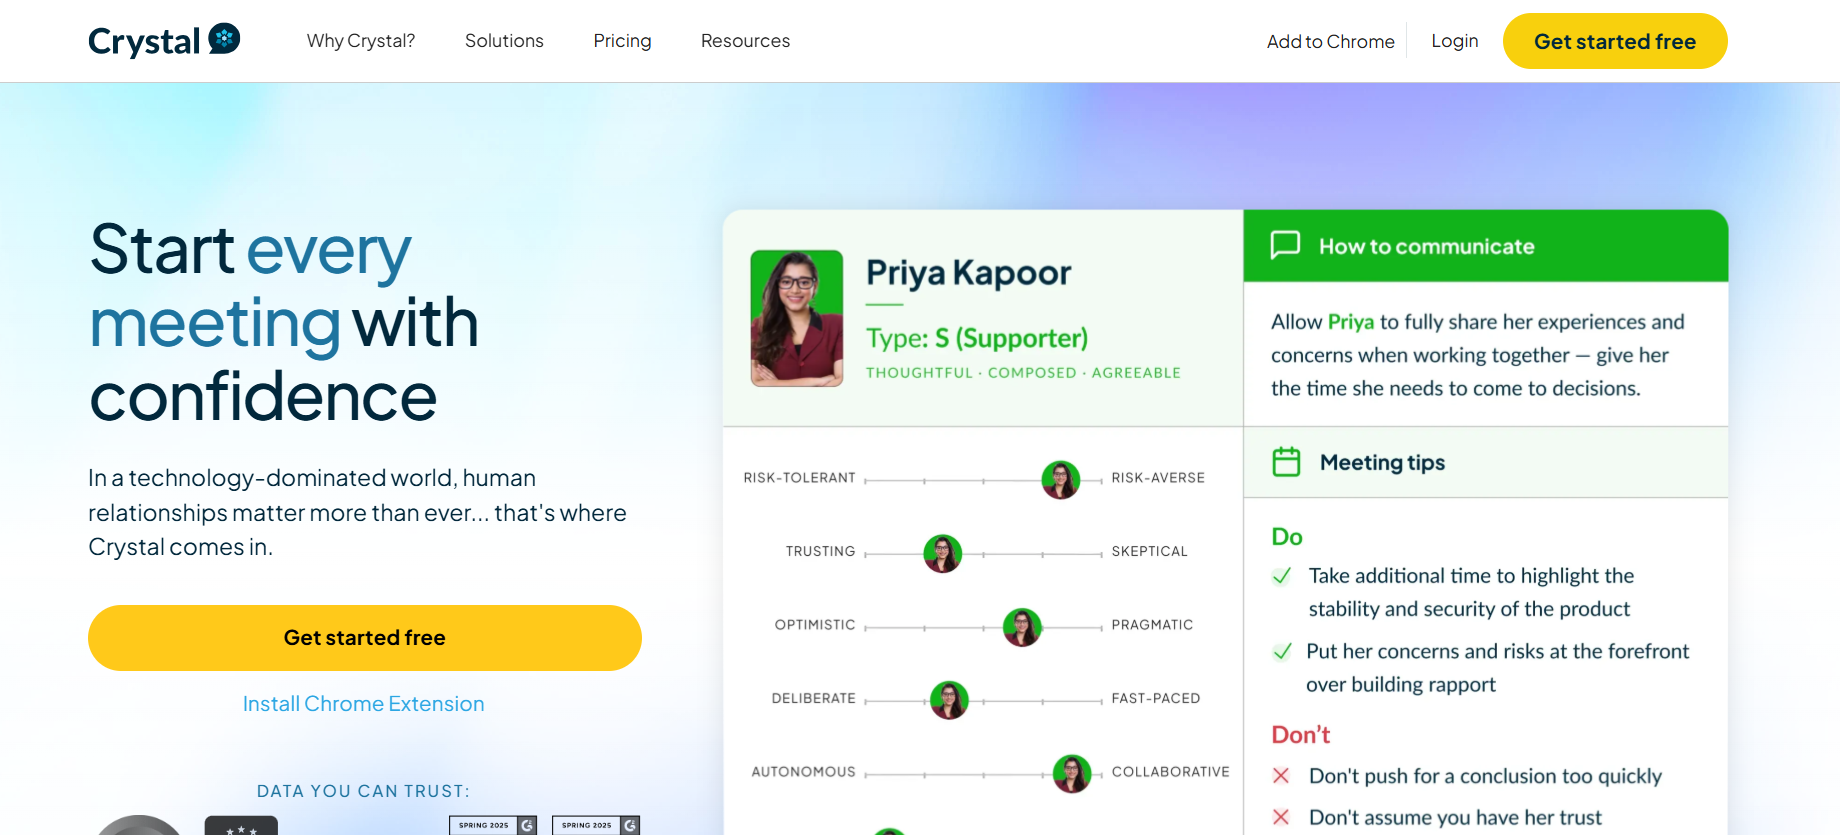Viewport: 1840px width, 835px height.
Task: Click 'TRUSTING' label
Action: [x=820, y=552]
